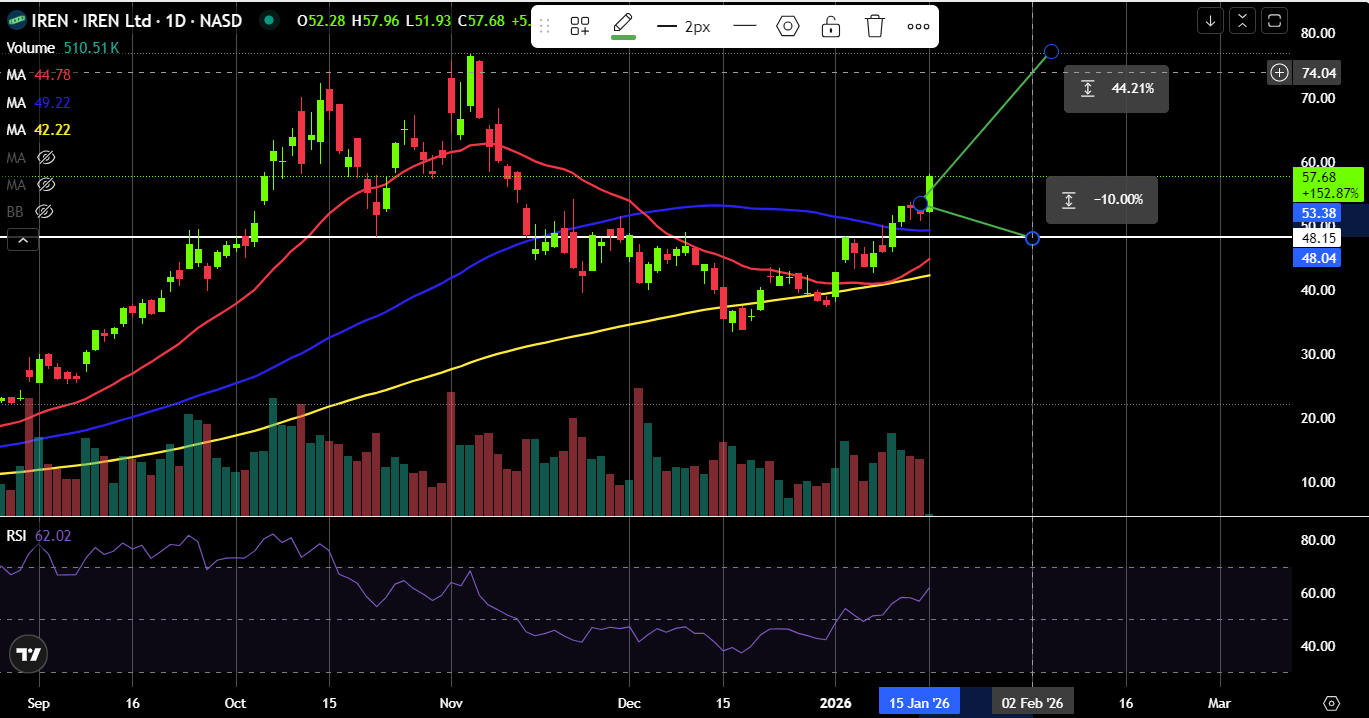The height and width of the screenshot is (718, 1369).
Task: Delete the drawing with trash icon
Action: coord(875,26)
